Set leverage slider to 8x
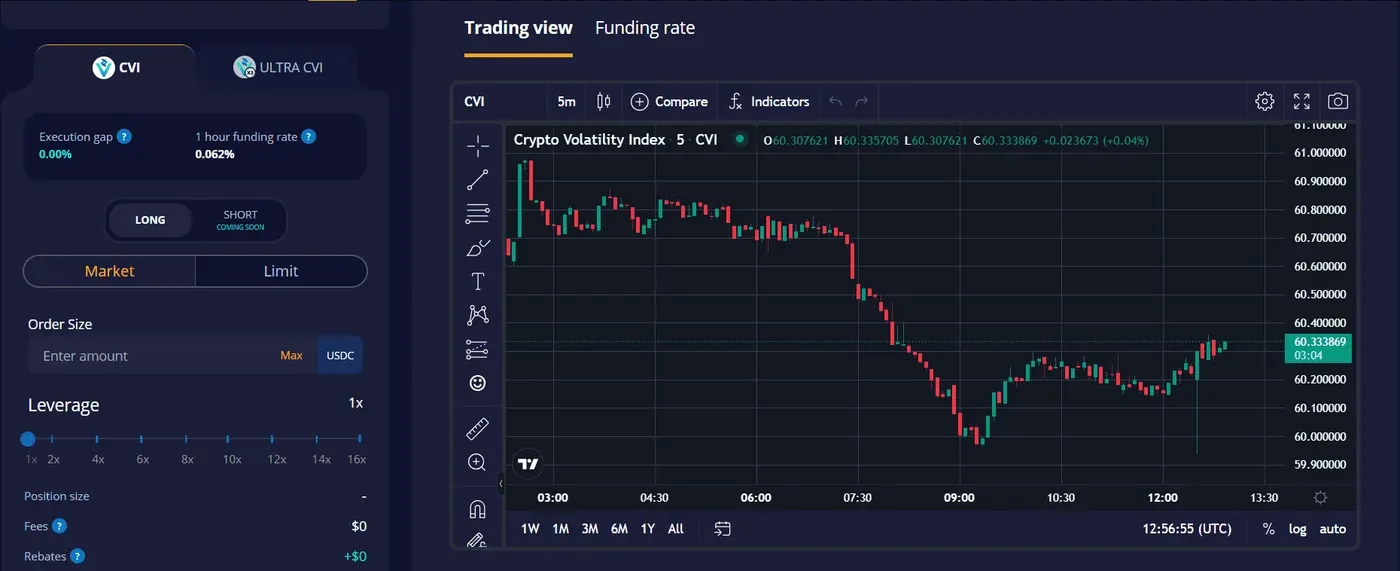Viewport: 1400px width, 571px height. coord(187,439)
